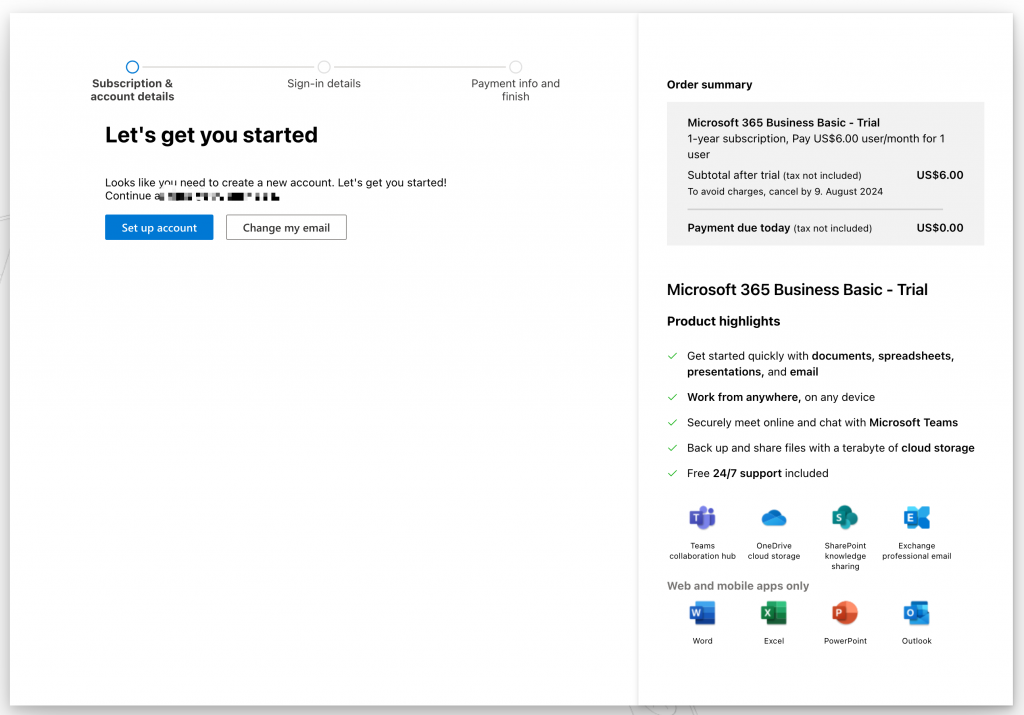Select the Excel app icon
1024x715 pixels.
[x=773, y=613]
